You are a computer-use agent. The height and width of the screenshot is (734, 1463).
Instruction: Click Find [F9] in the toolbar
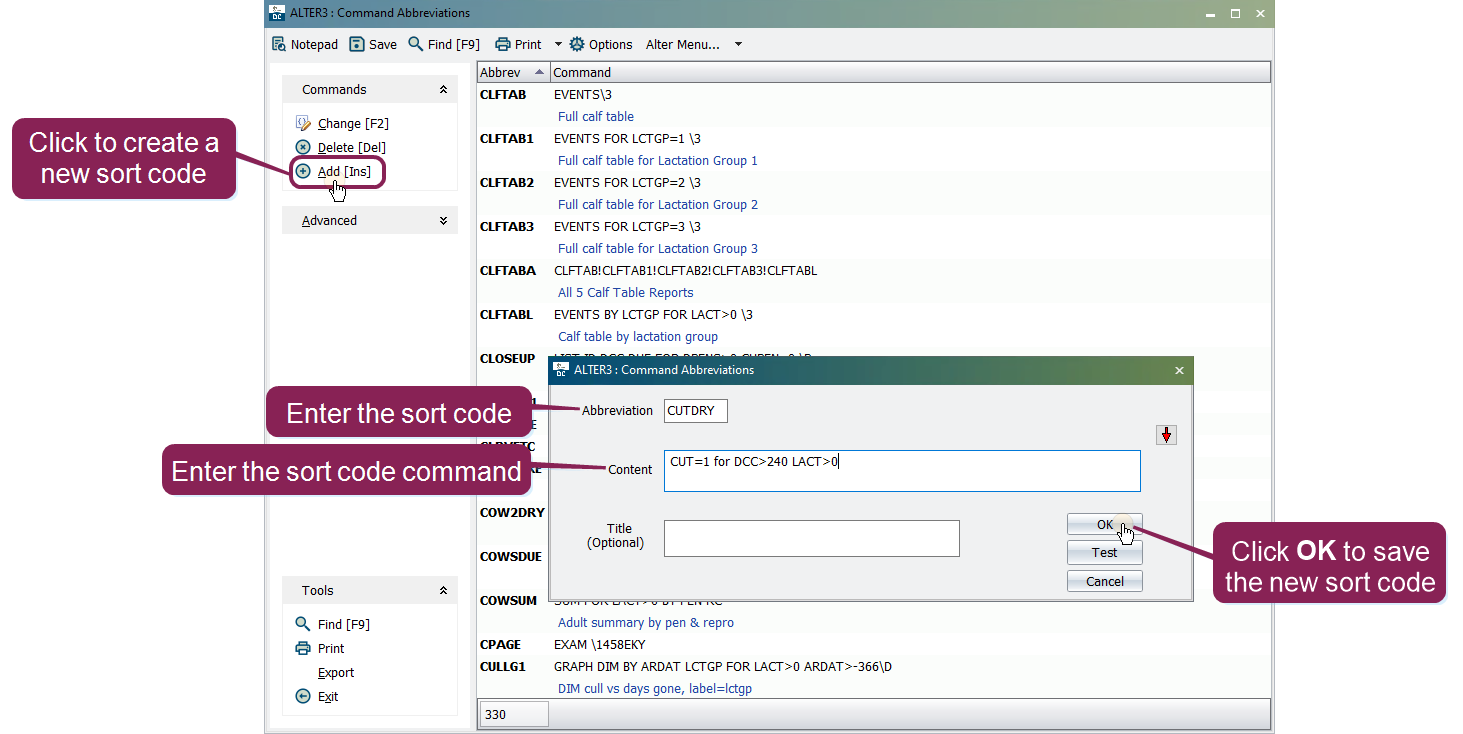point(444,44)
